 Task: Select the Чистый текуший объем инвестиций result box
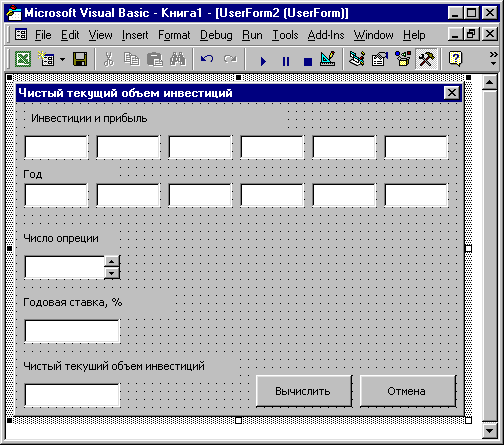pos(72,395)
